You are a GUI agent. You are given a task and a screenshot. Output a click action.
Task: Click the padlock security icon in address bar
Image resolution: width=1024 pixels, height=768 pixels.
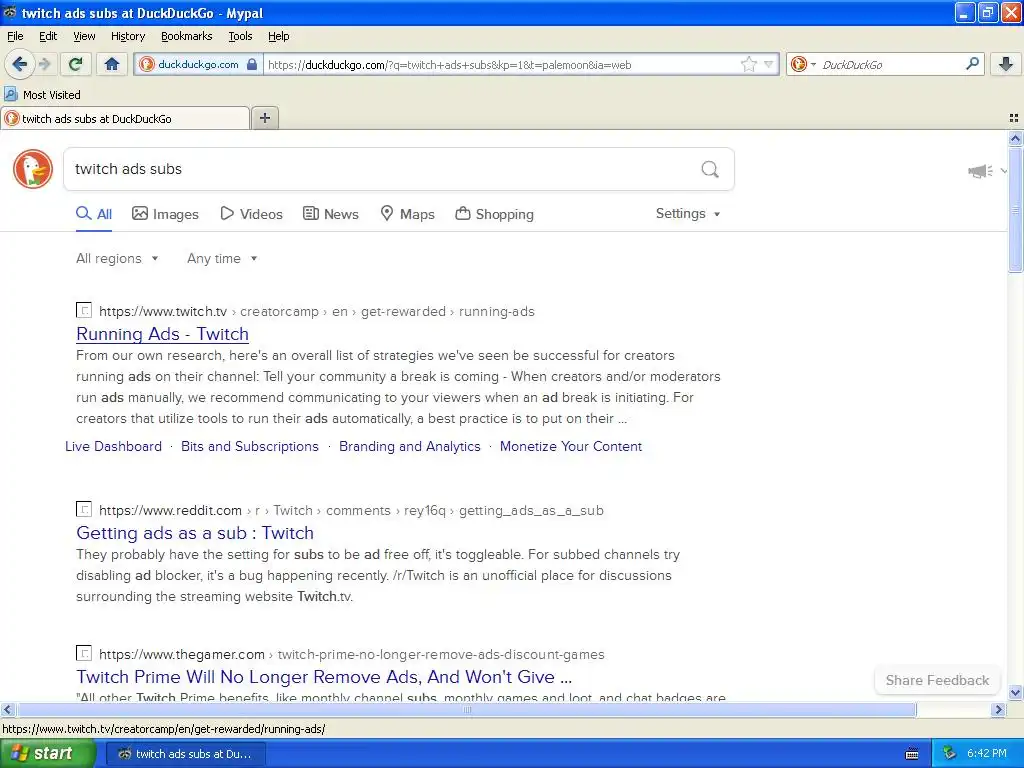pos(252,64)
